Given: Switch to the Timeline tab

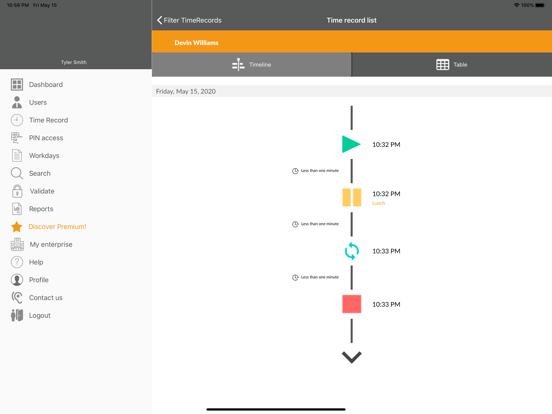Looking at the screenshot, I should pos(251,64).
